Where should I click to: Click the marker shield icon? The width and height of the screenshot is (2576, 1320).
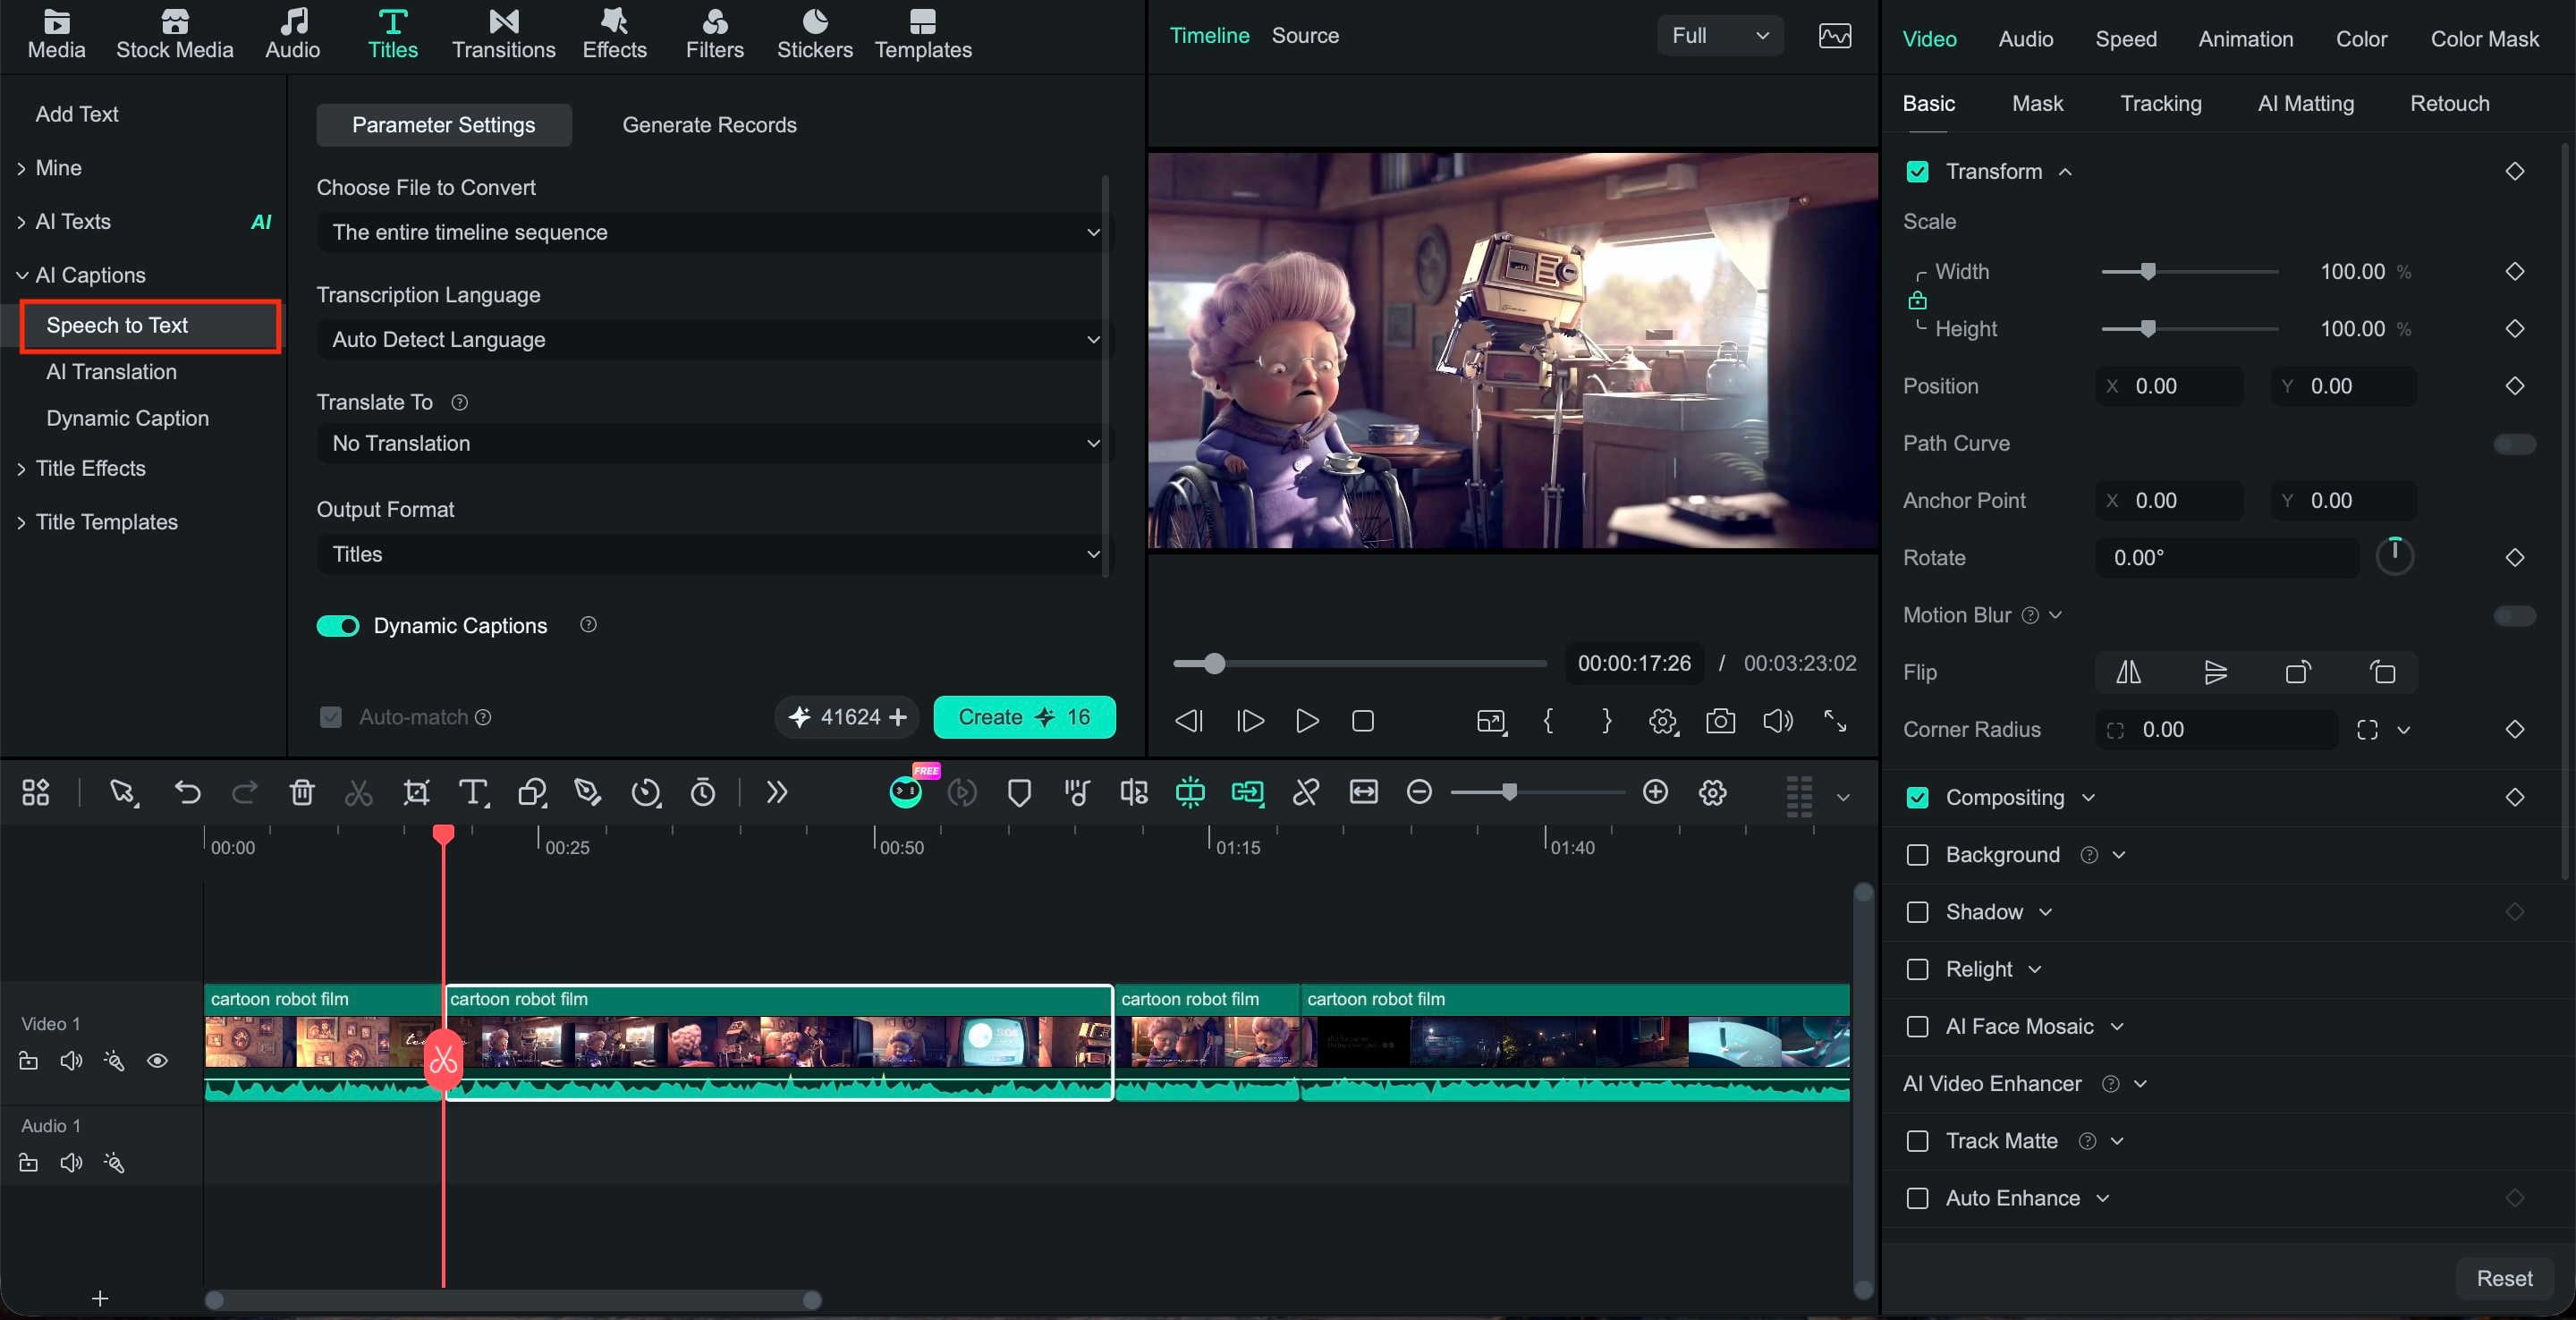1019,793
